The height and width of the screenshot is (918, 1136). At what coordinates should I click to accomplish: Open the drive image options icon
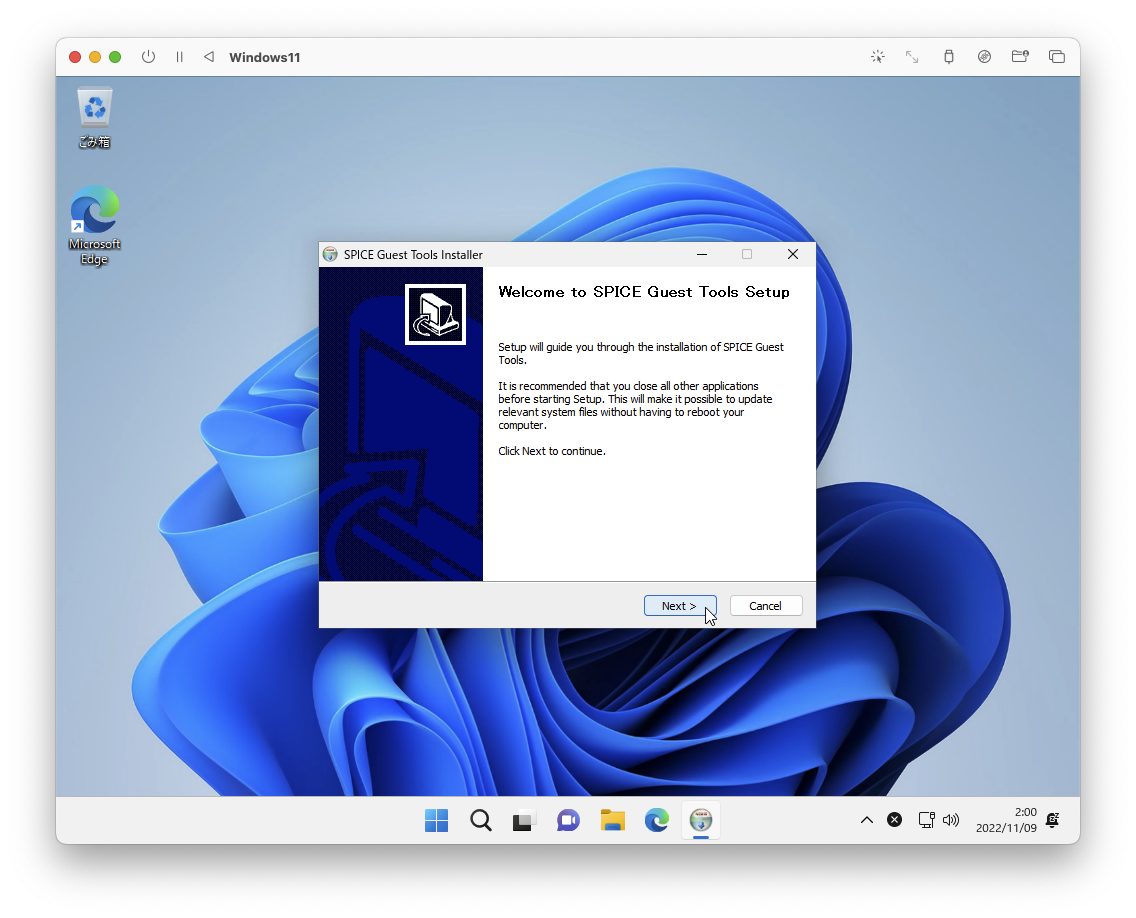point(985,57)
